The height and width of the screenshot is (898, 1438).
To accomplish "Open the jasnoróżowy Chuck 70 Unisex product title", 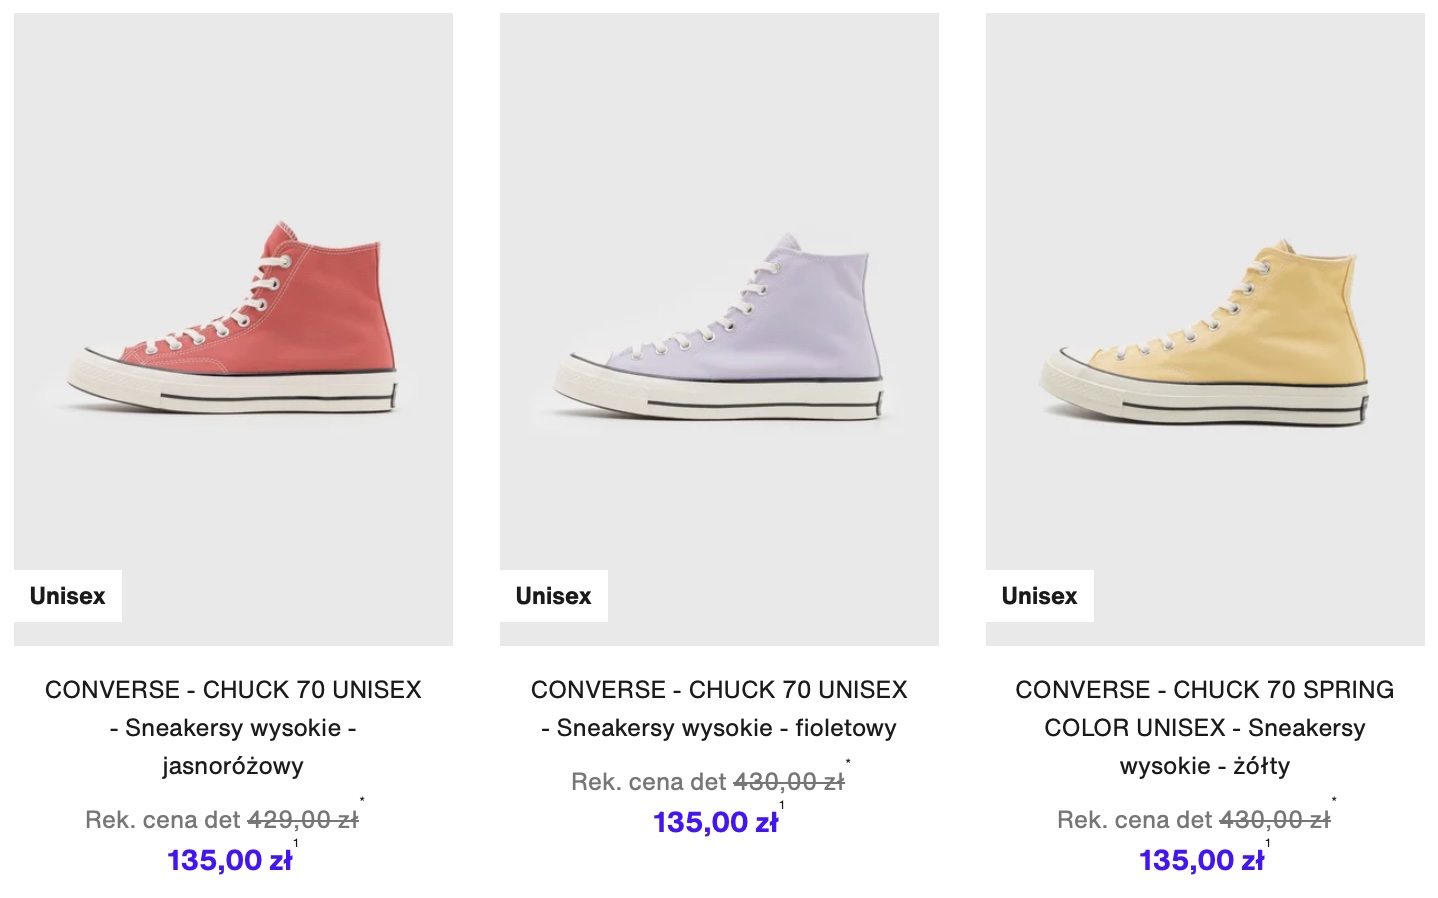I will tap(233, 728).
